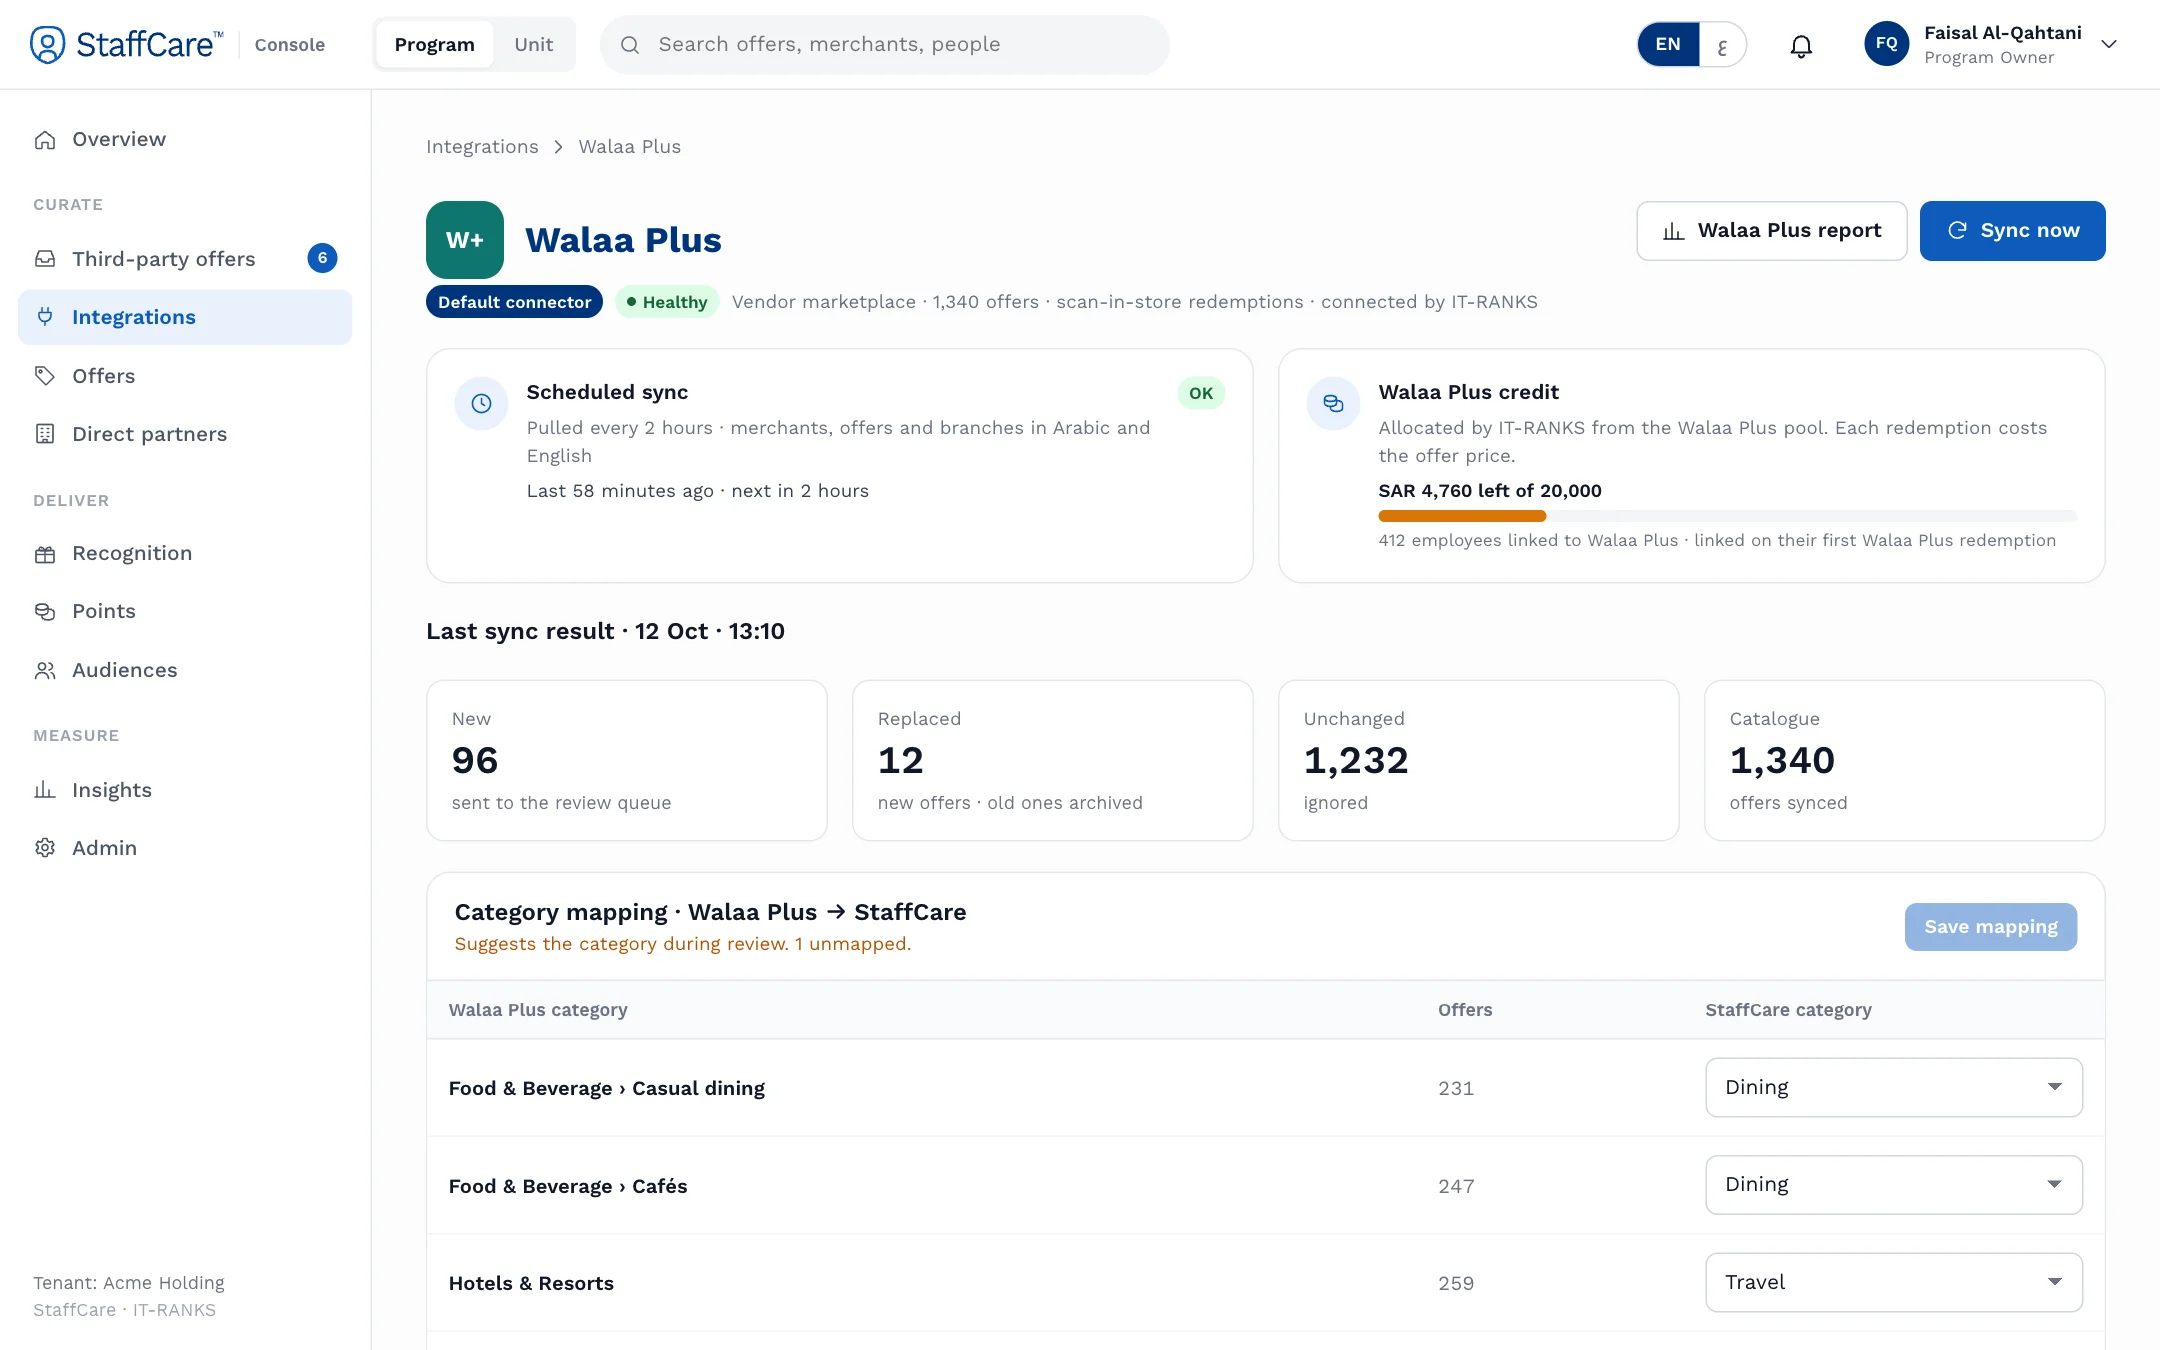The image size is (2160, 1350).
Task: Click Save mapping button
Action: click(x=1991, y=927)
